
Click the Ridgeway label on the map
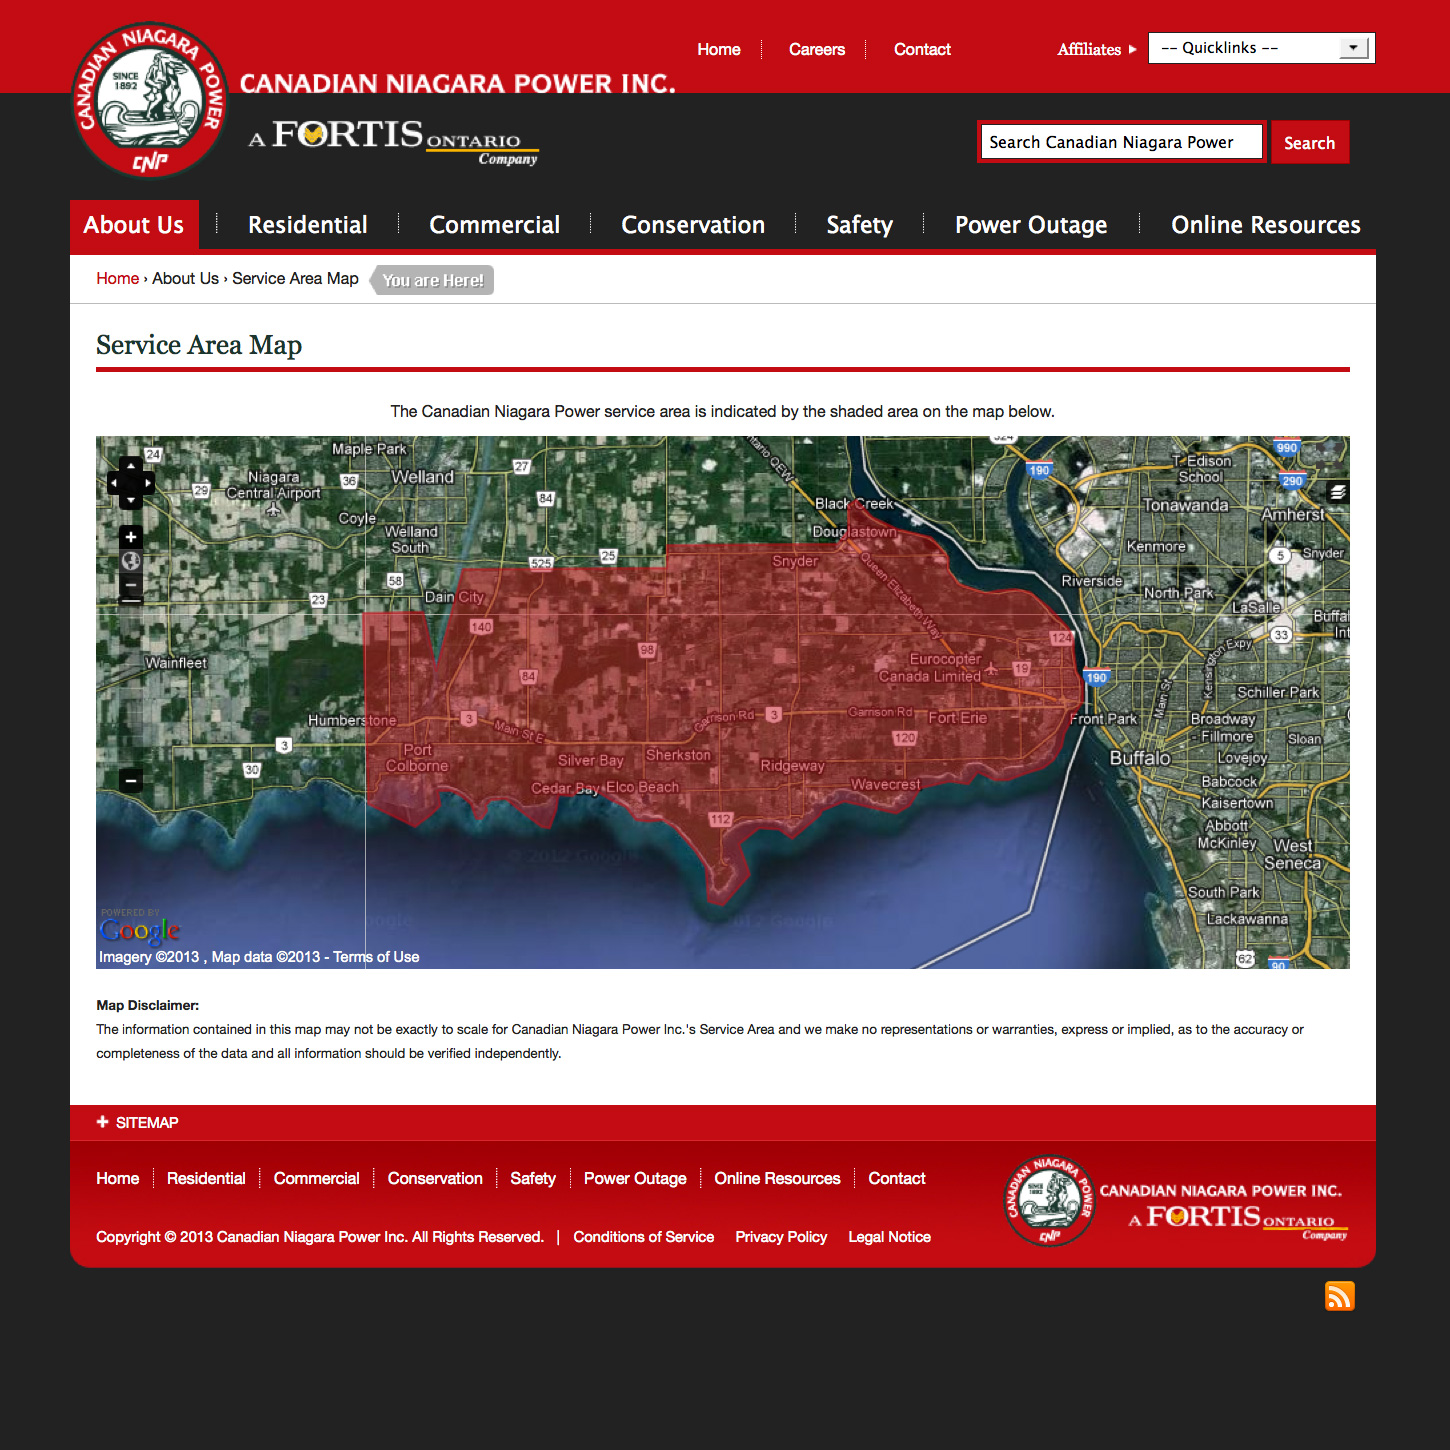tap(792, 766)
